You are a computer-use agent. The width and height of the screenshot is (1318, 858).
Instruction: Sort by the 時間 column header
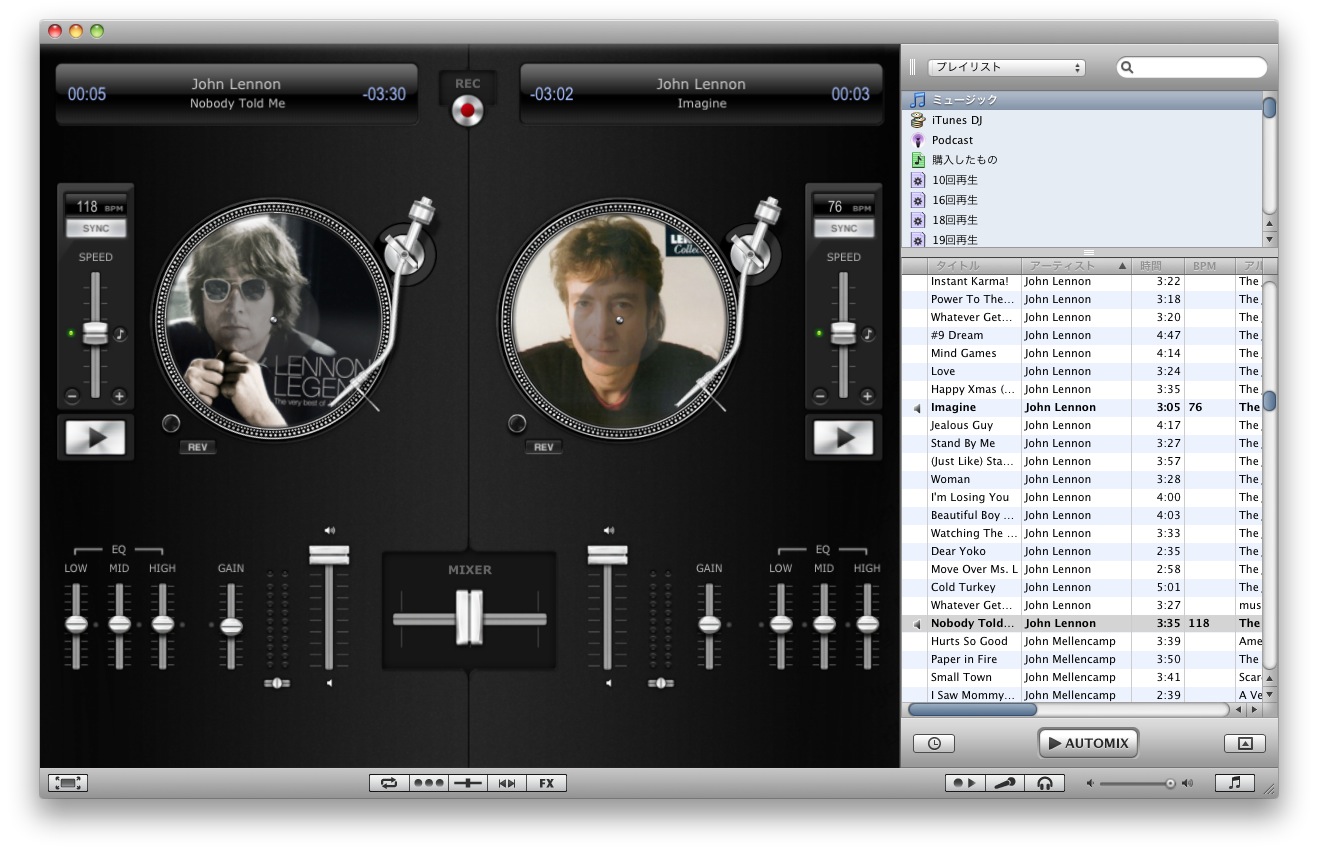[x=1158, y=266]
